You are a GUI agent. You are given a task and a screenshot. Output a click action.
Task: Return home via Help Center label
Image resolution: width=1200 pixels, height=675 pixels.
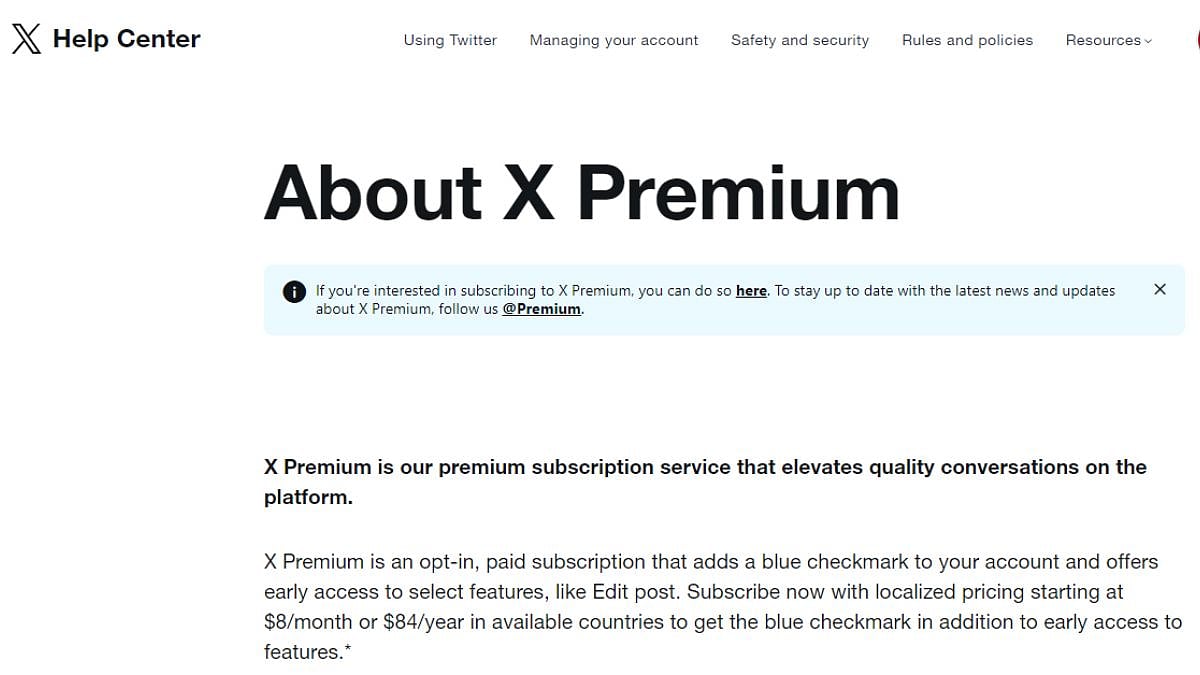(128, 38)
